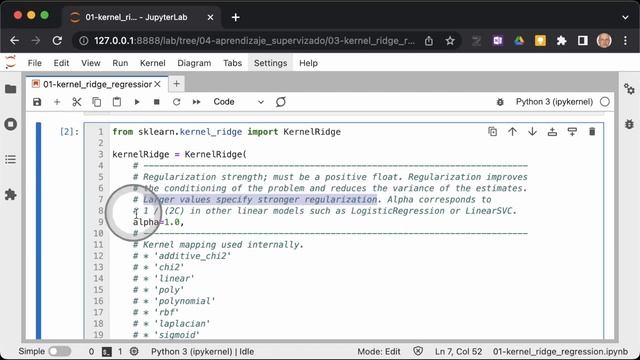
Task: Toggle Chrome side panel icon
Action: (x=583, y=40)
